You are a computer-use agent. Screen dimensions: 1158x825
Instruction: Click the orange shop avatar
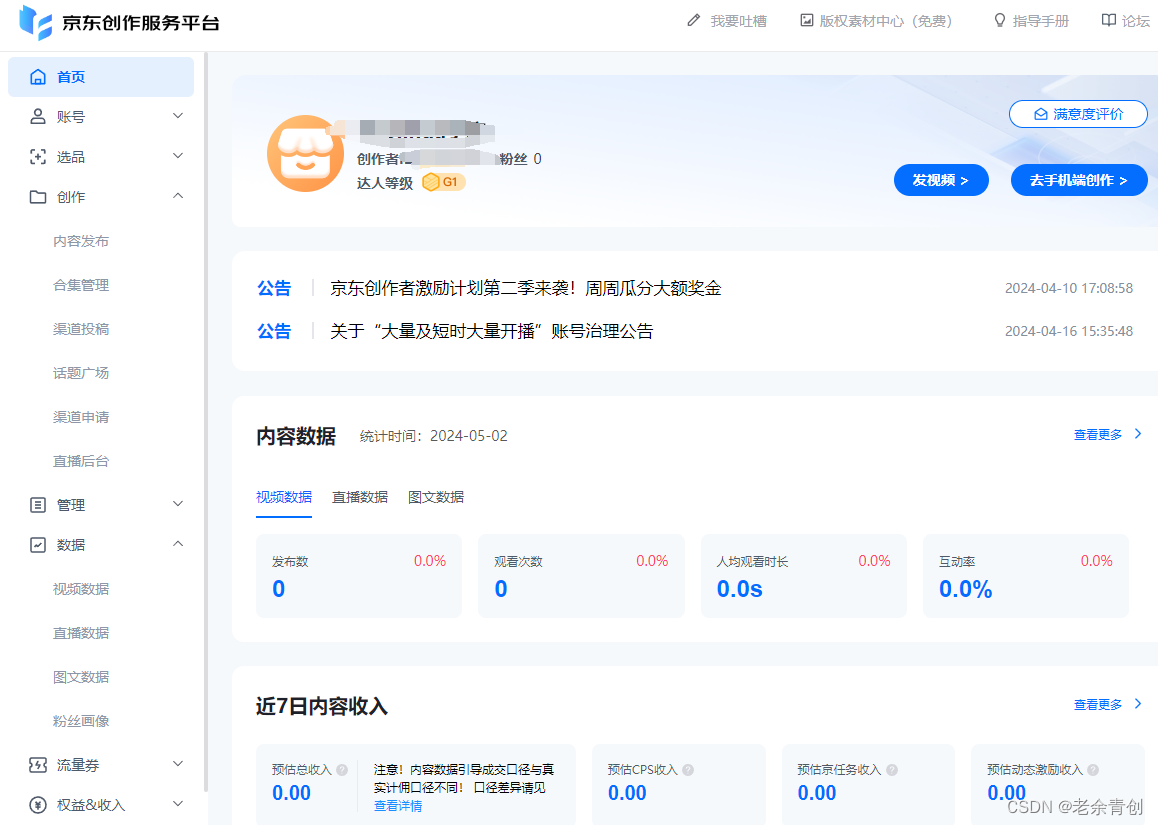(x=305, y=154)
